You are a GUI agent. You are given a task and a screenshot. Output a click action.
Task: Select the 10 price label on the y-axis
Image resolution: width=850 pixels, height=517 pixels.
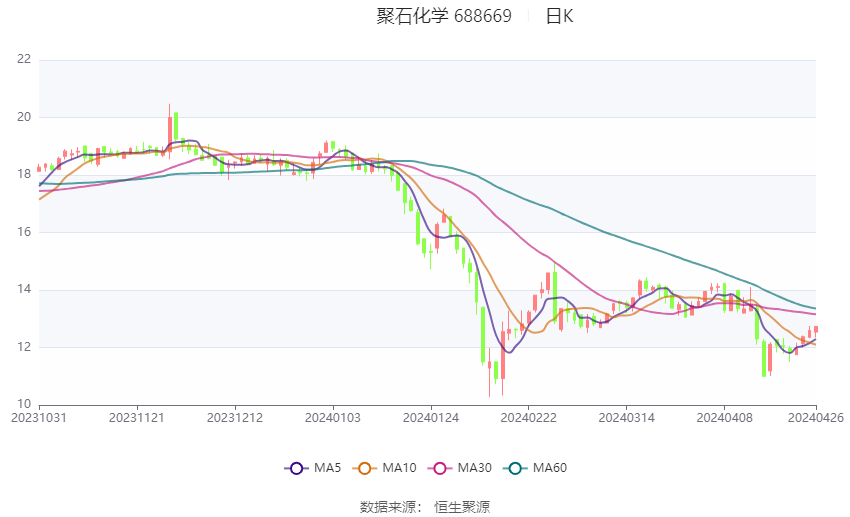point(24,405)
